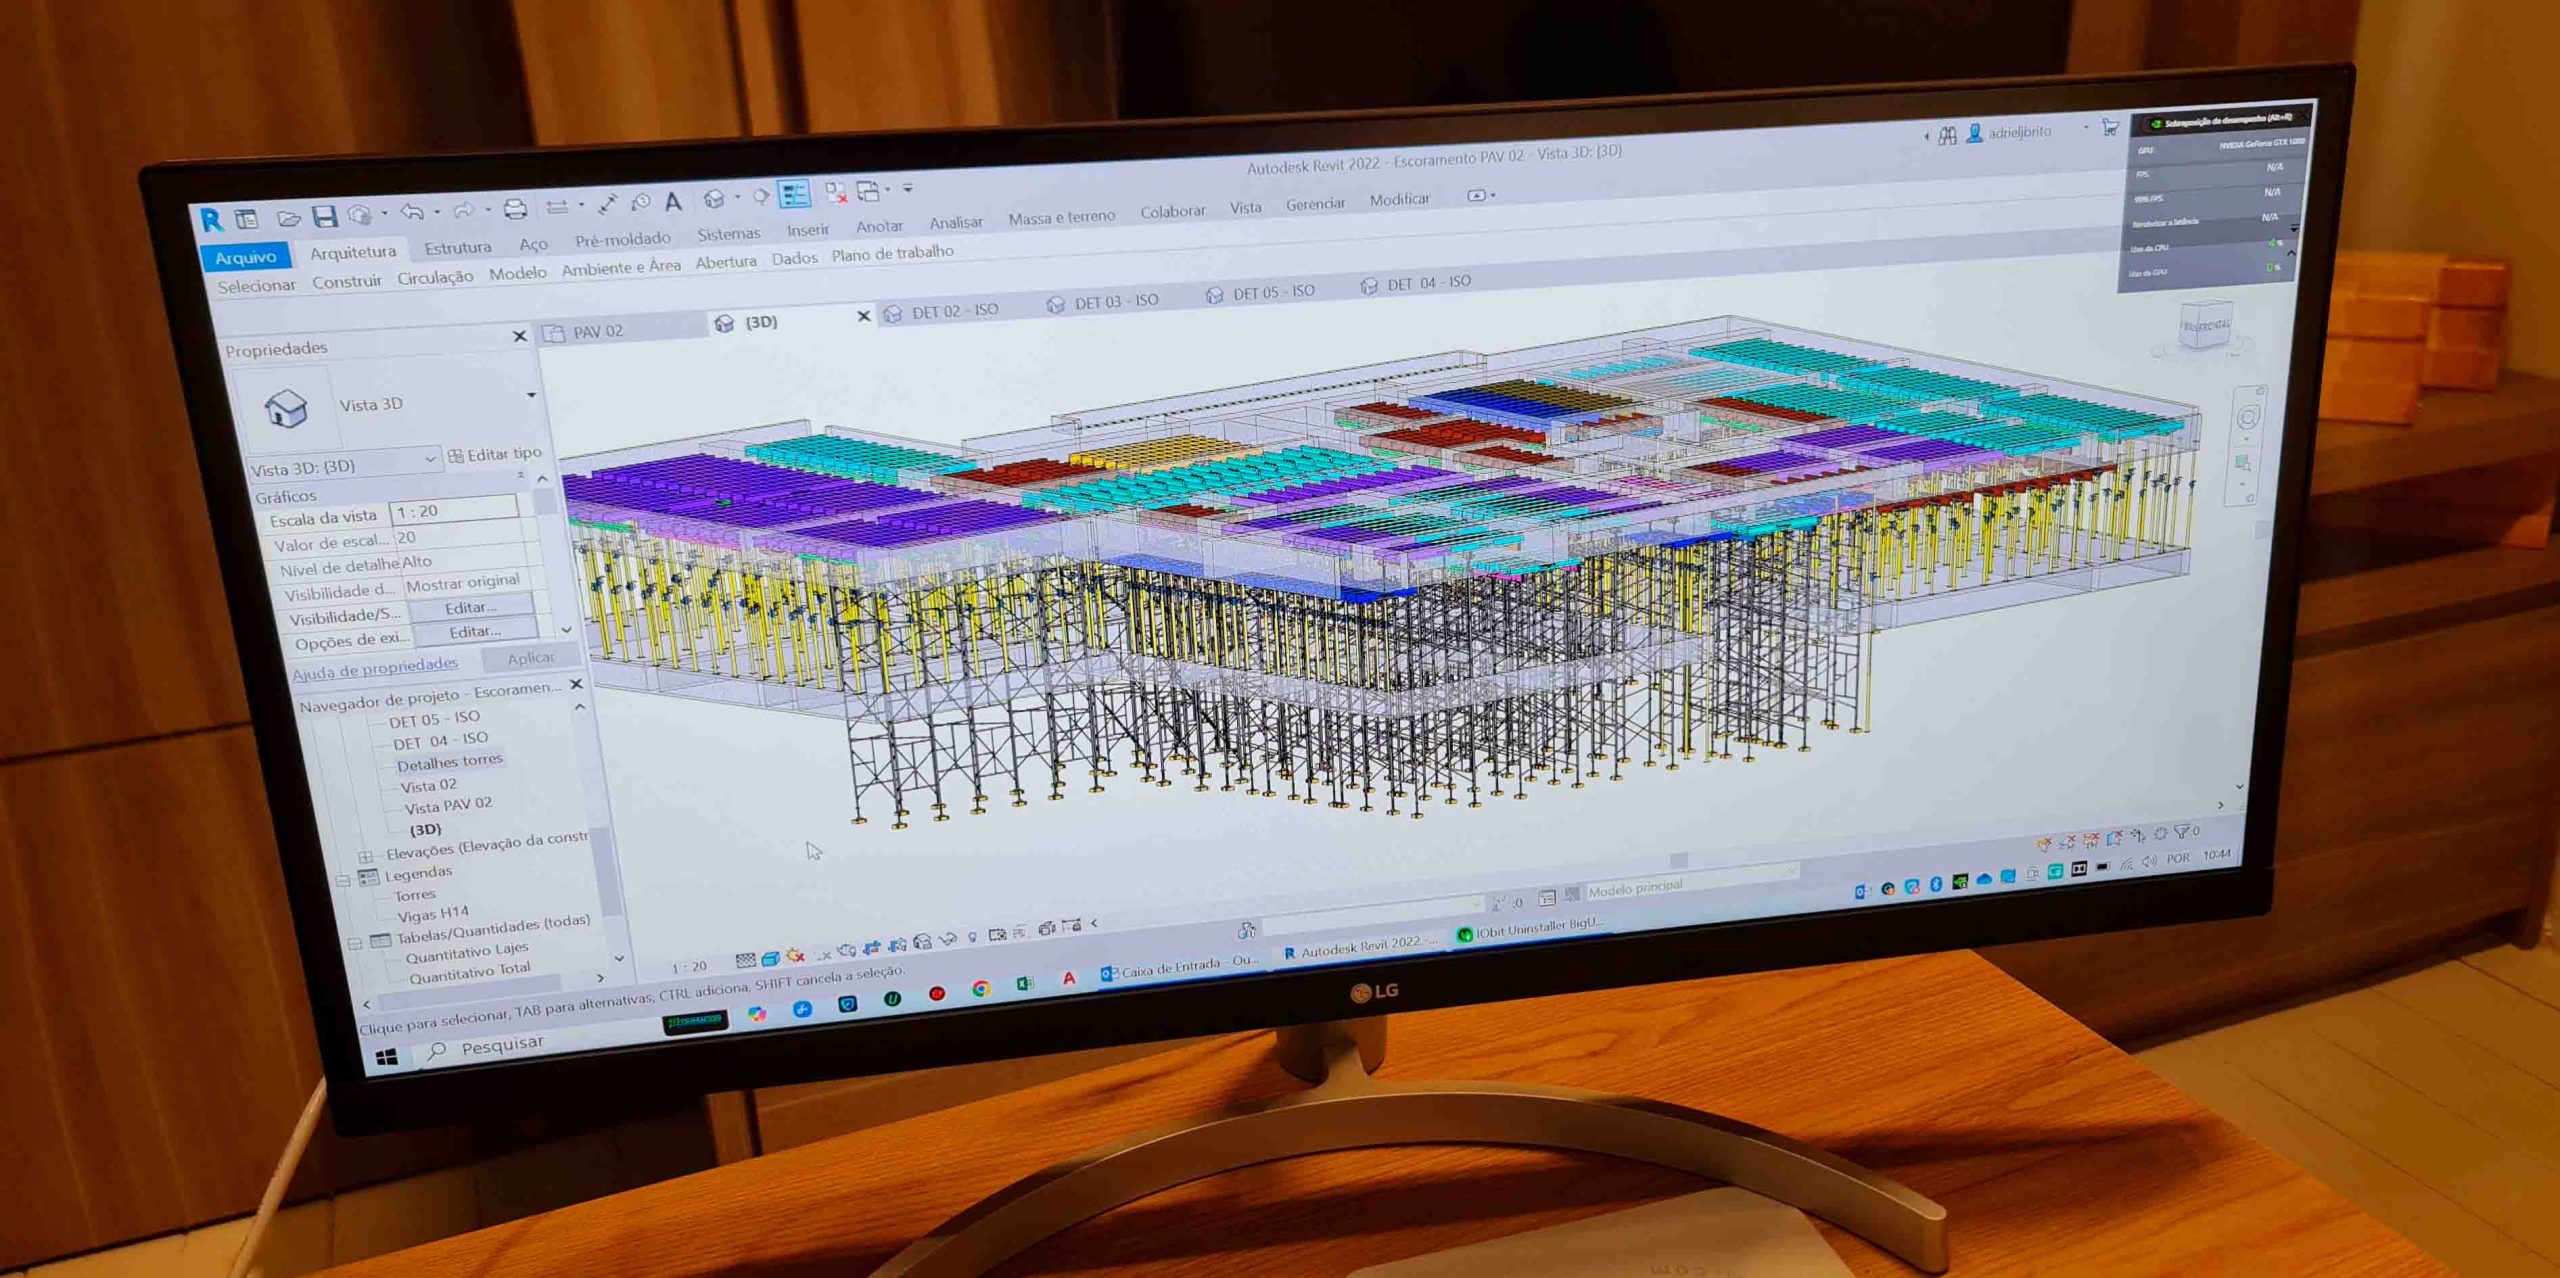Click the Switch Windows icon

tap(868, 191)
